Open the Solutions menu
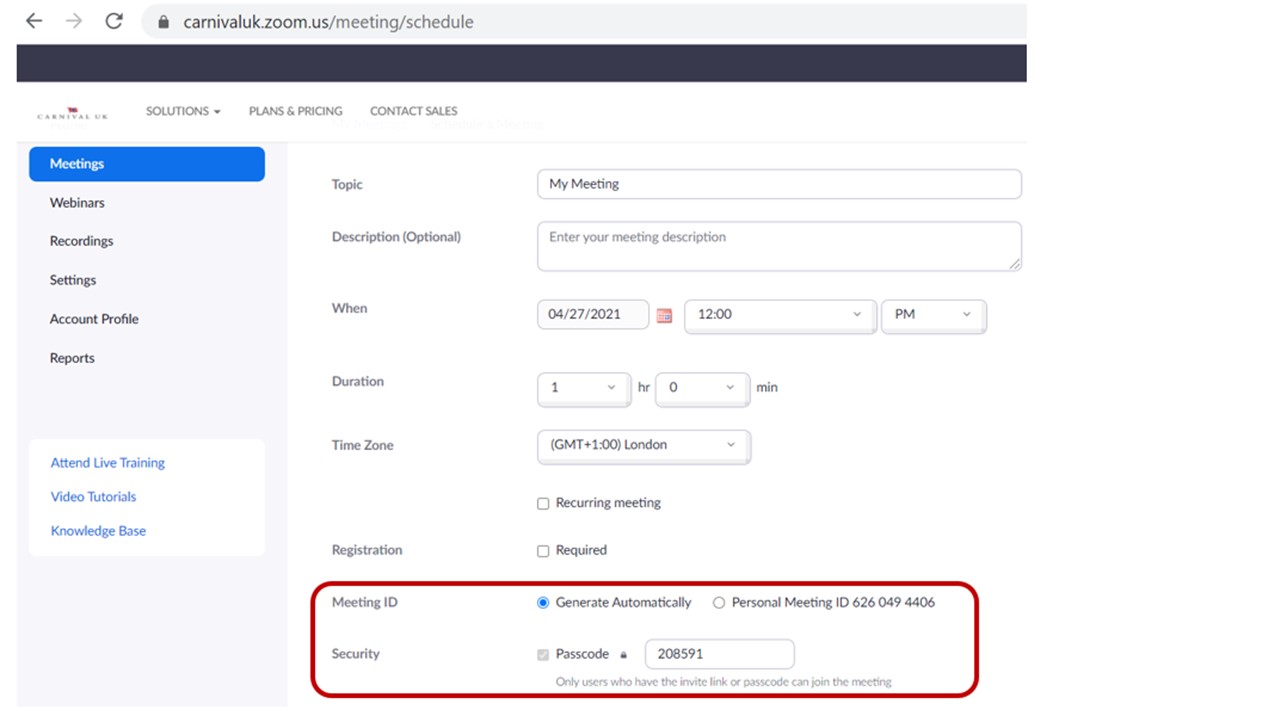 [x=183, y=111]
